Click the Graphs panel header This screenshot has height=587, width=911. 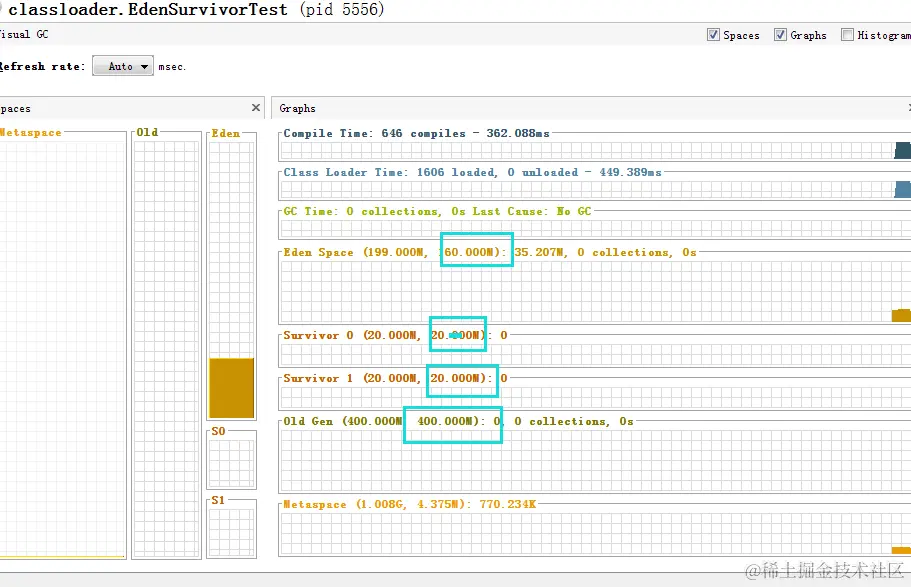[x=591, y=108]
